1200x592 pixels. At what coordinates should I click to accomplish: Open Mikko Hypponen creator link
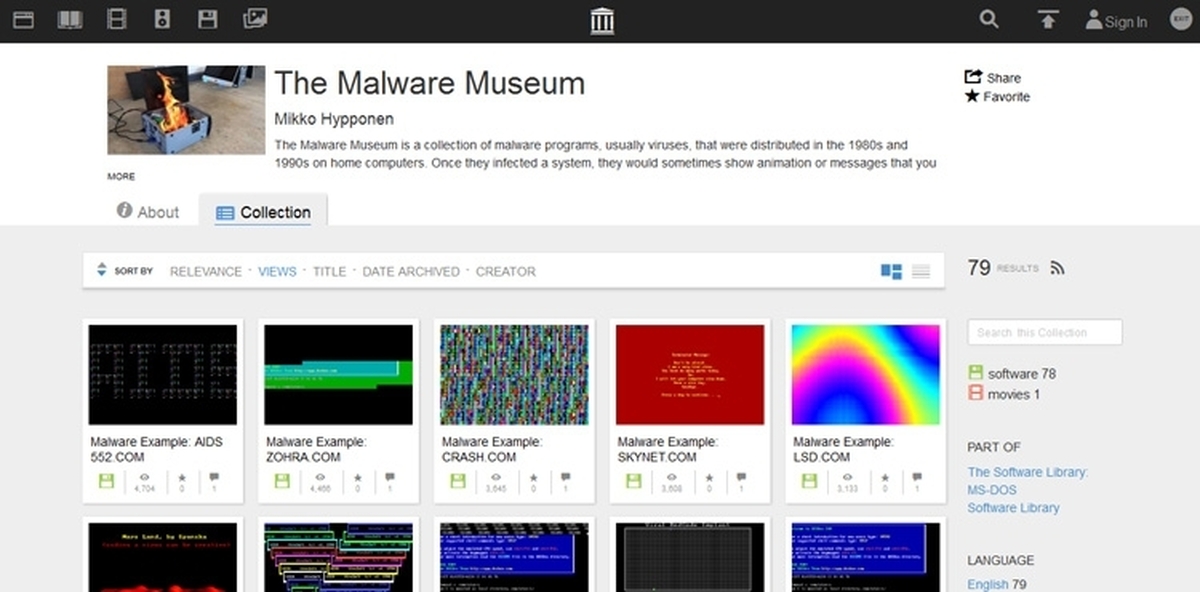(334, 119)
